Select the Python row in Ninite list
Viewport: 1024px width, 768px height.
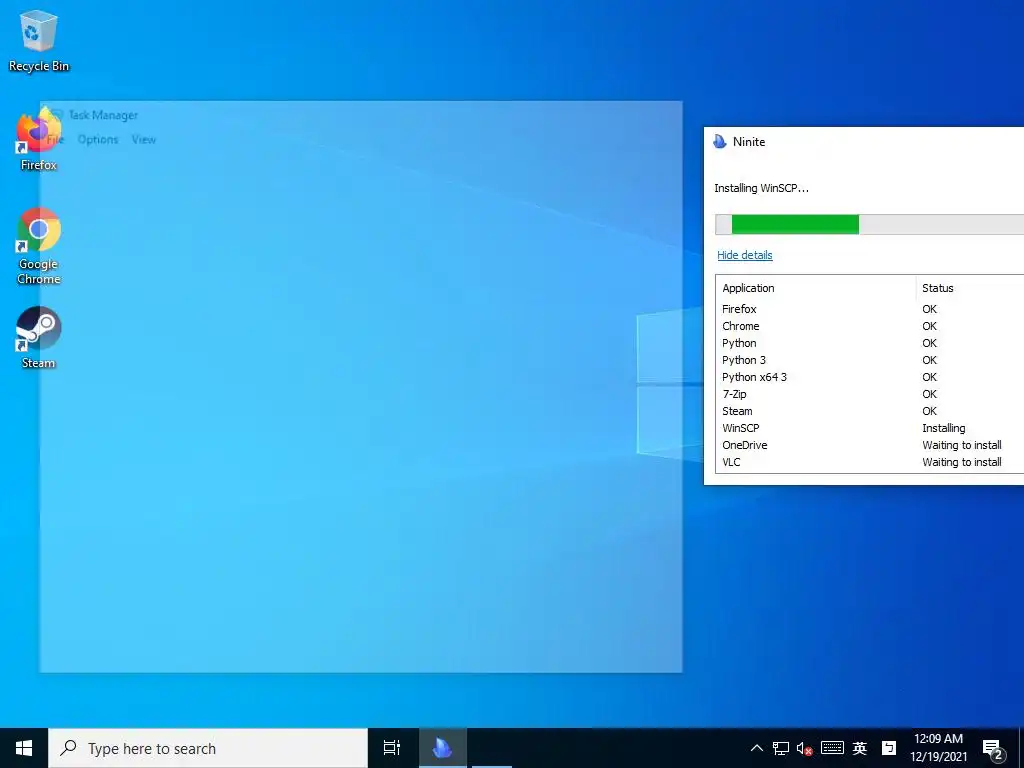click(870, 343)
